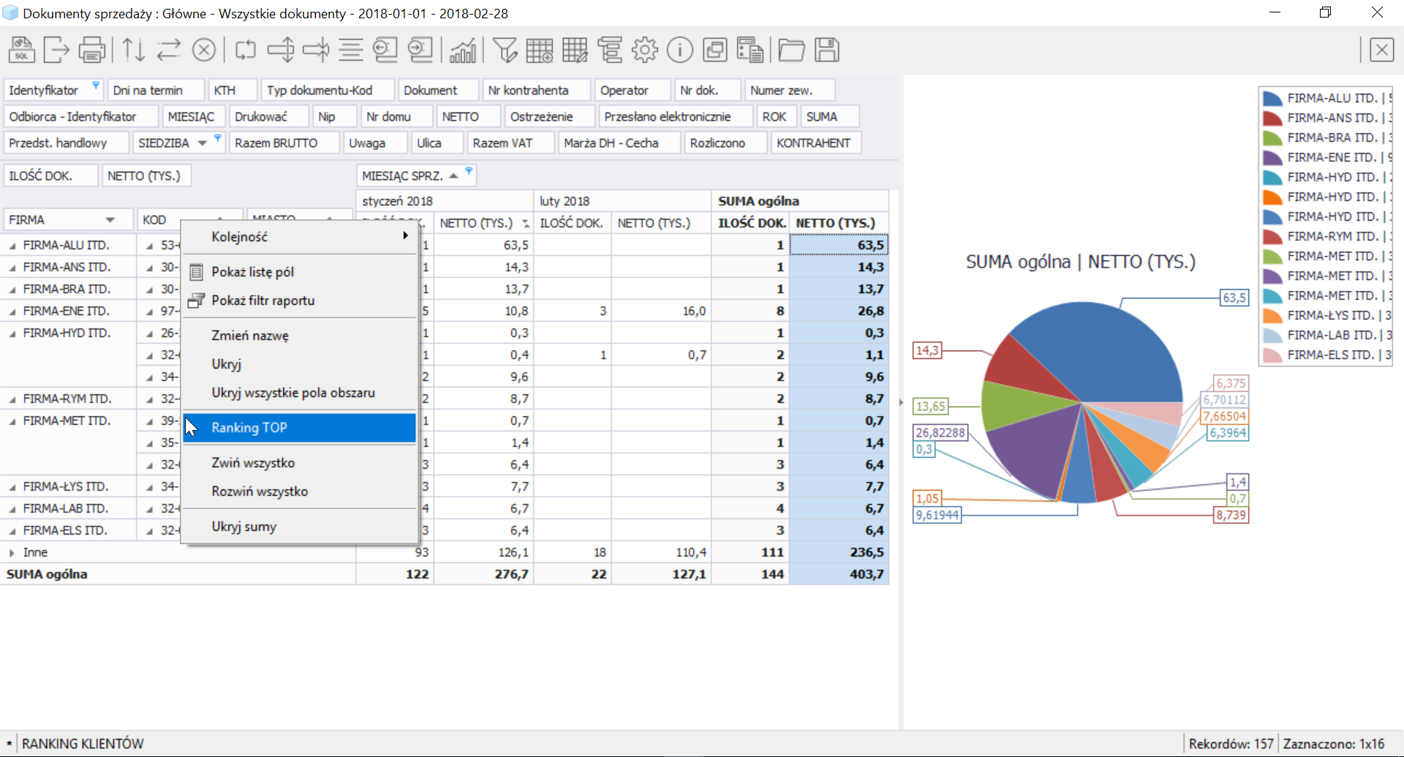The width and height of the screenshot is (1404, 757).
Task: Click the open folder icon
Action: click(792, 50)
